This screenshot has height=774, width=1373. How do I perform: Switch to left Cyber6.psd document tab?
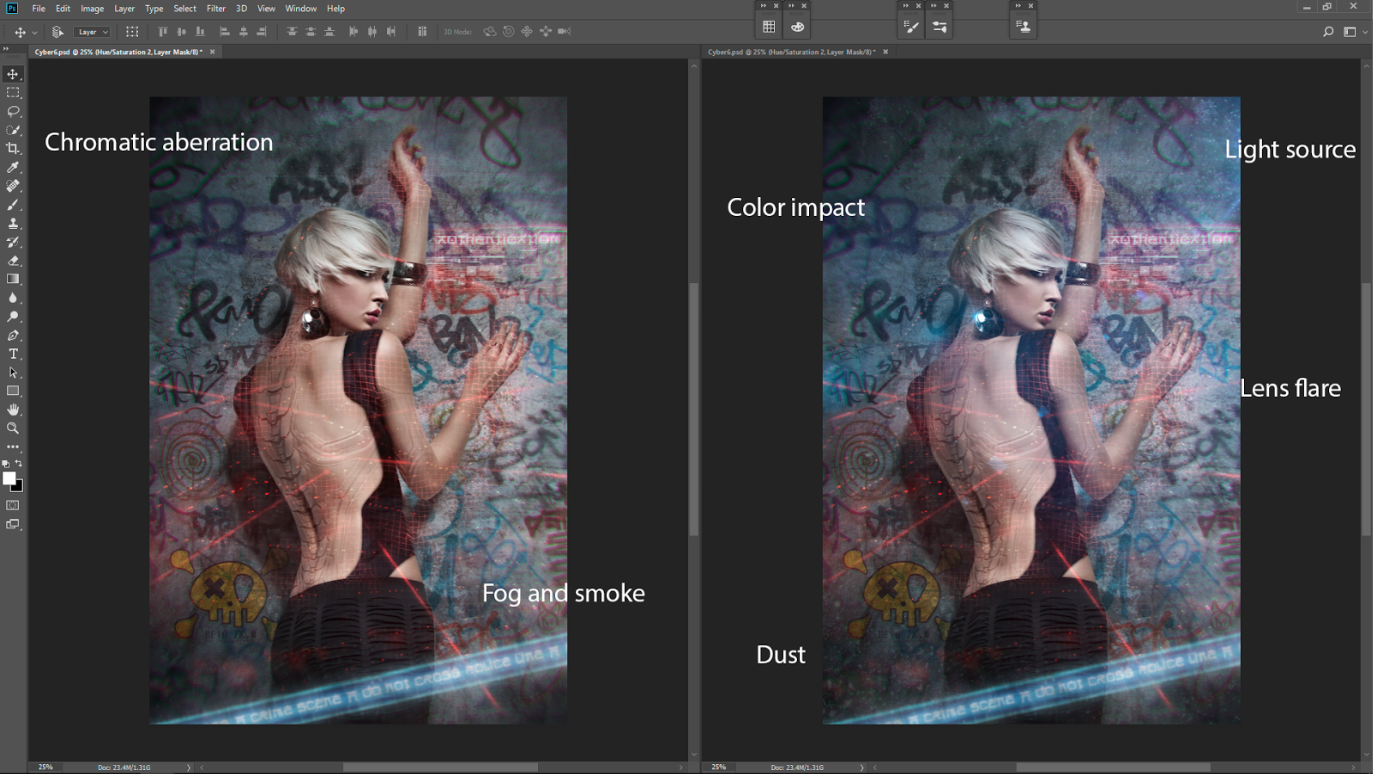118,51
